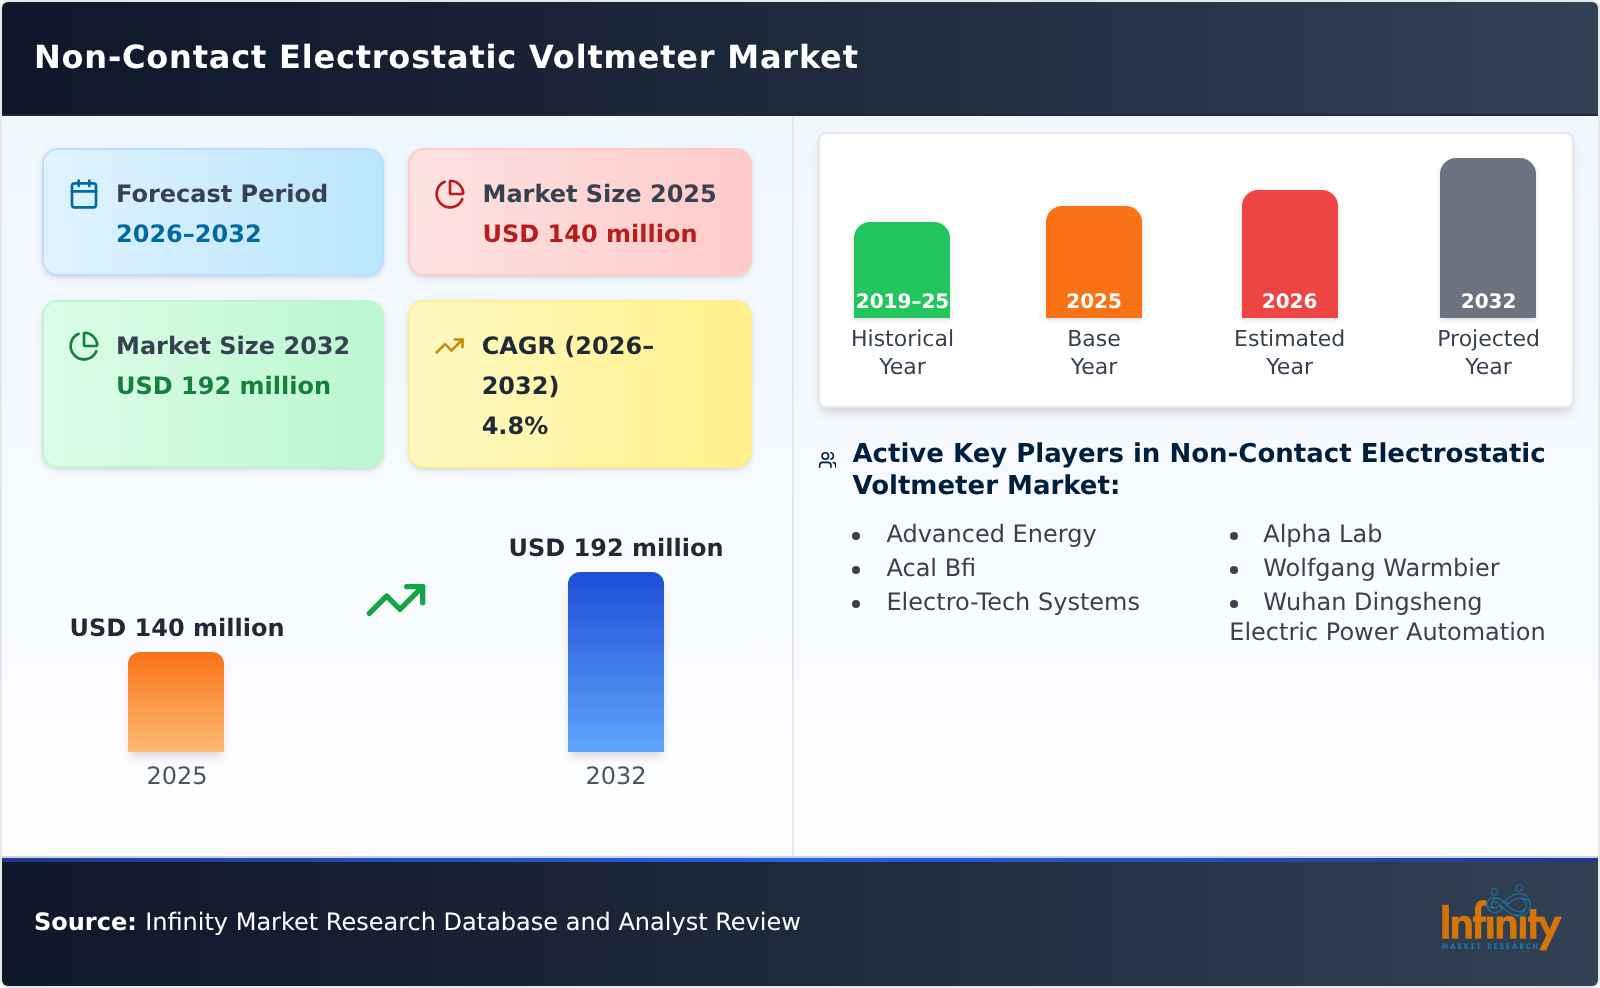Click the people icon beside Active Key Players
Image resolution: width=1600 pixels, height=988 pixels.
point(827,460)
